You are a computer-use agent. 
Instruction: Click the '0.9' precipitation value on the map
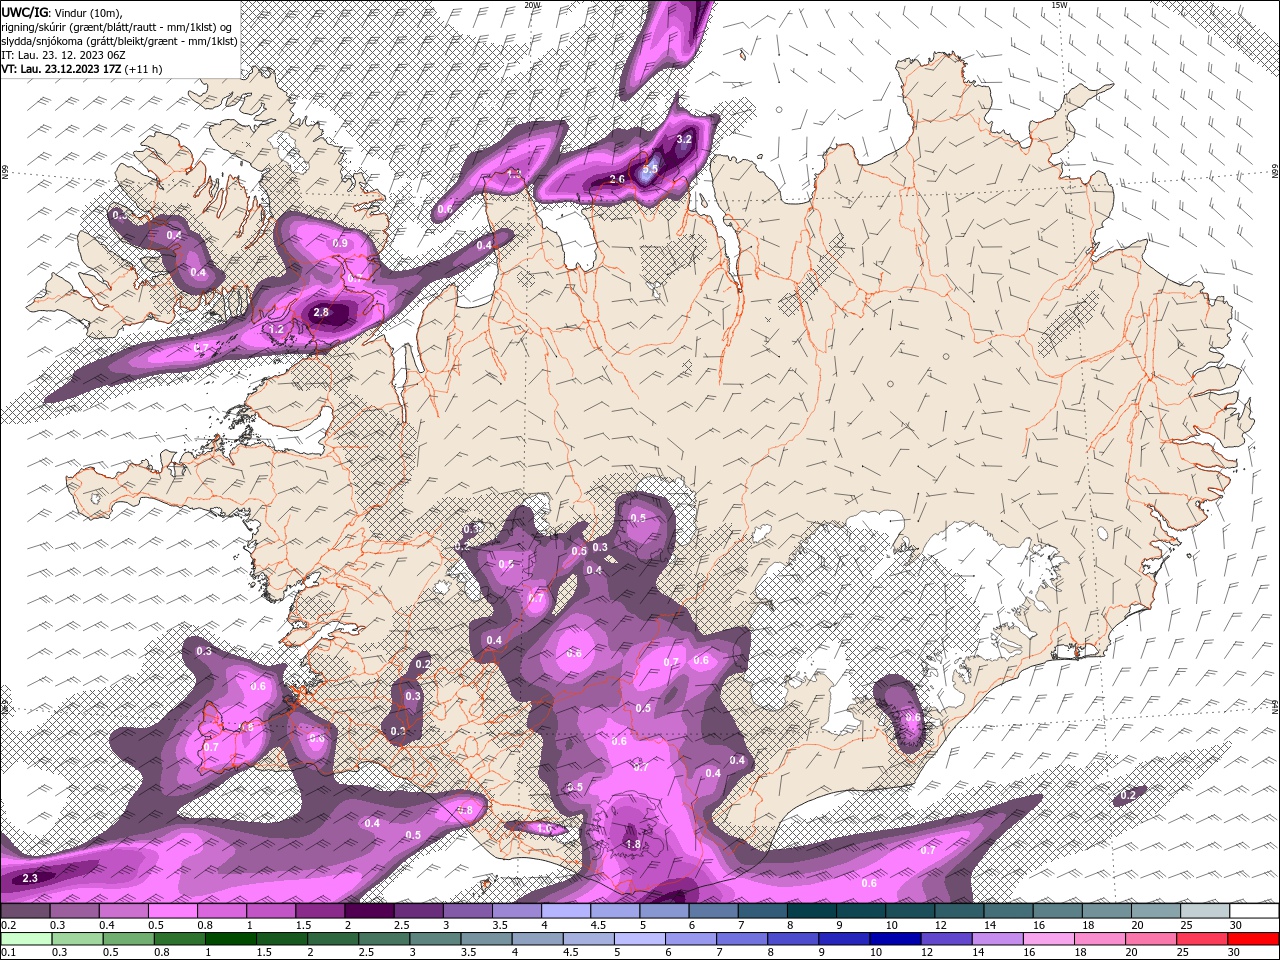click(x=340, y=243)
